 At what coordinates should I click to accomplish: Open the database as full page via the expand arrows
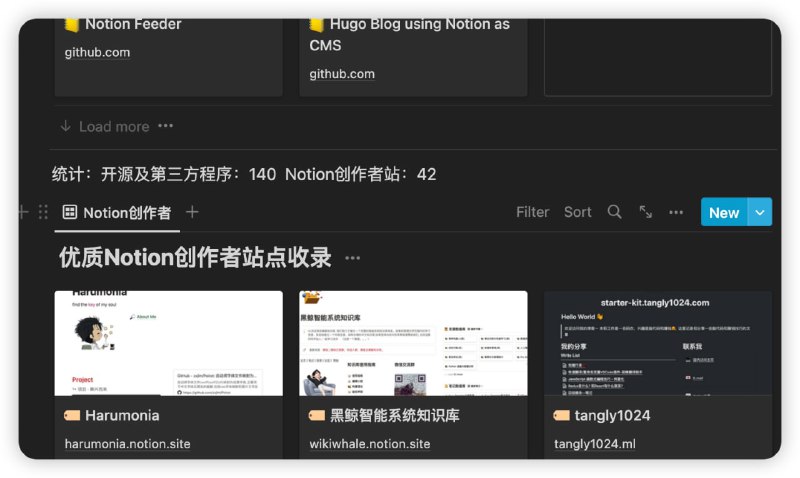click(x=645, y=212)
